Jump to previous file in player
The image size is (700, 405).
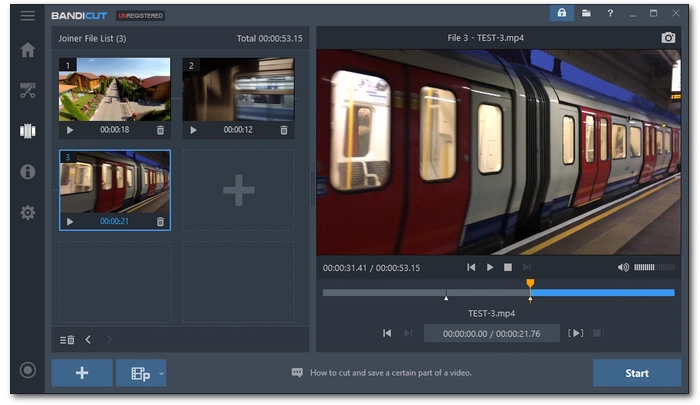[x=471, y=267]
